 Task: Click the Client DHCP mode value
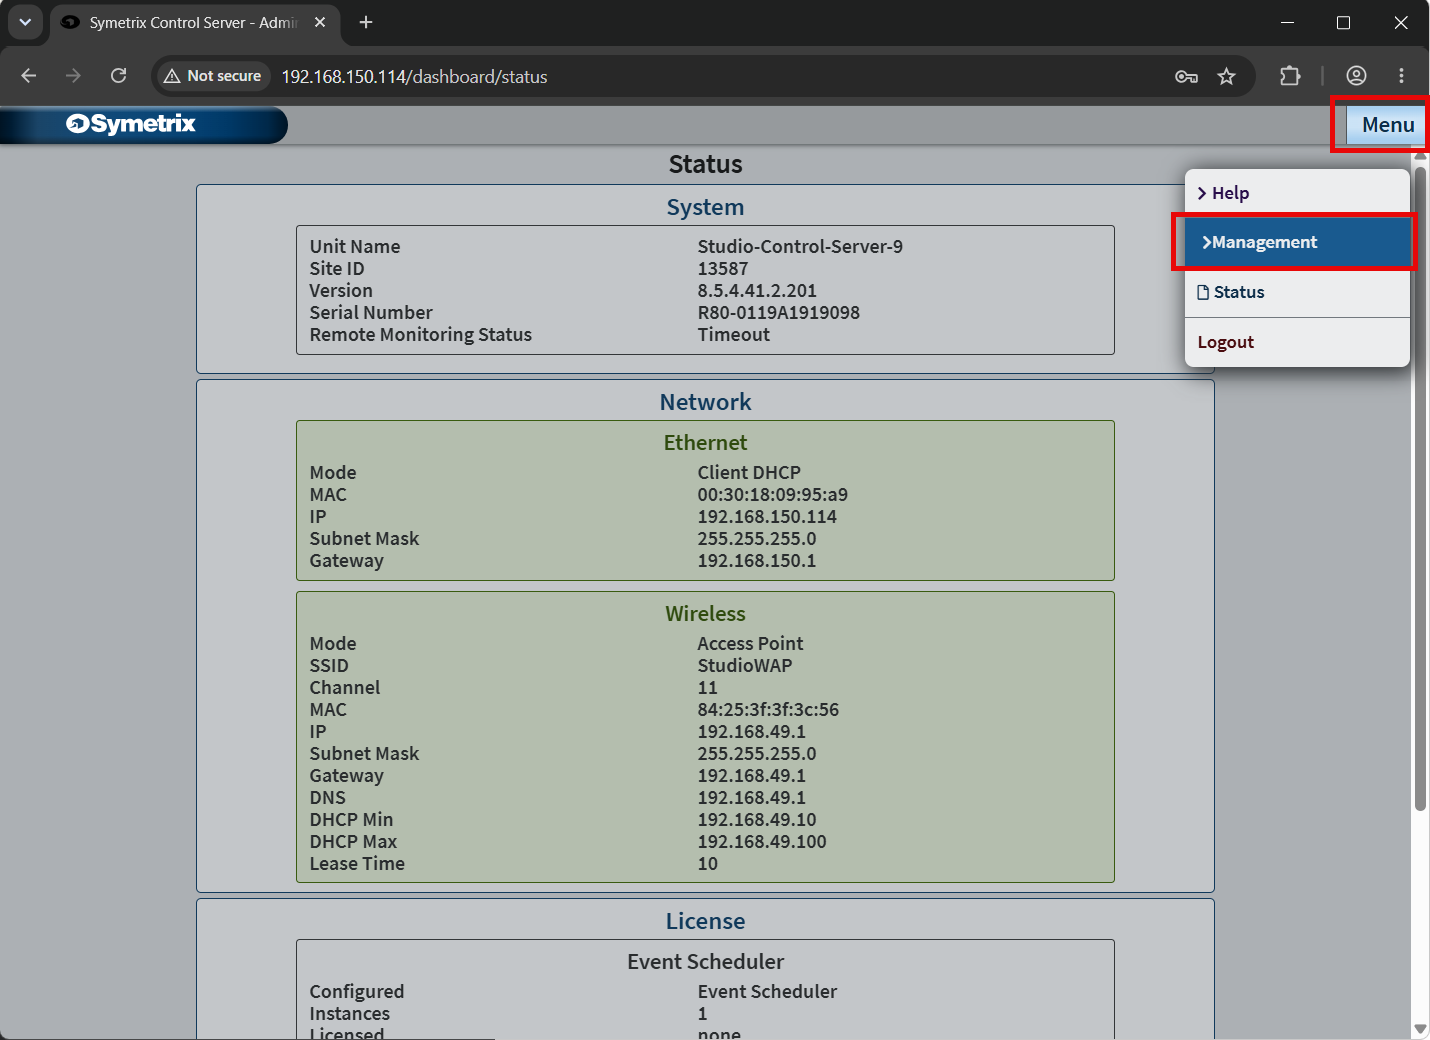[x=749, y=472]
